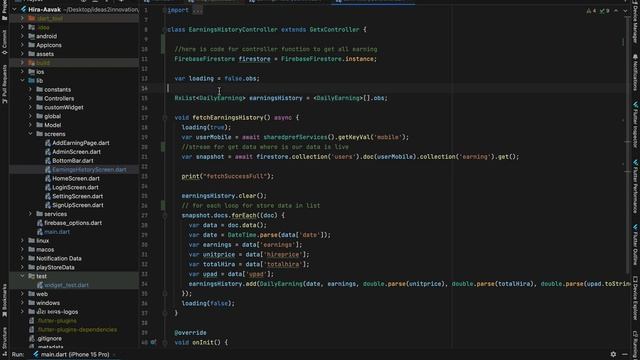The height and width of the screenshot is (360, 640).
Task: Open the Bookmarks tool window tab
Action: 4,300
